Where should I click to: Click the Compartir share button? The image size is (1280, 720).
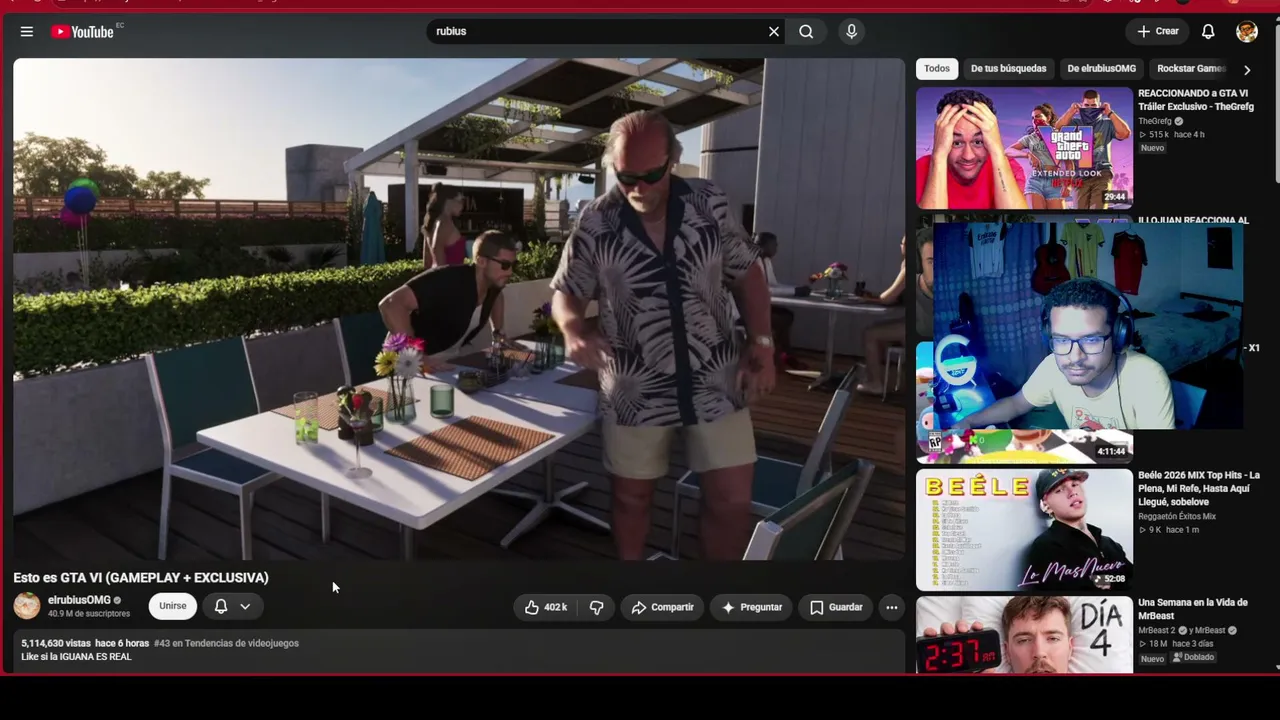[662, 607]
